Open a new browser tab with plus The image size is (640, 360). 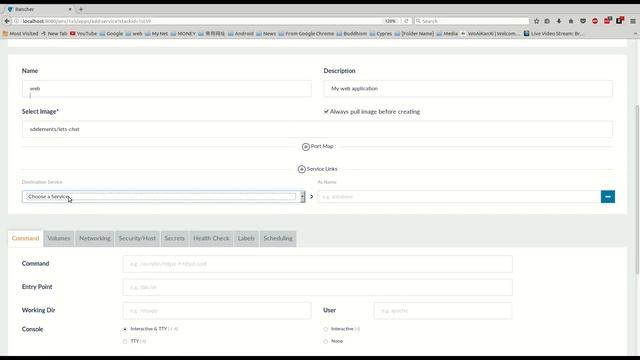[81, 9]
